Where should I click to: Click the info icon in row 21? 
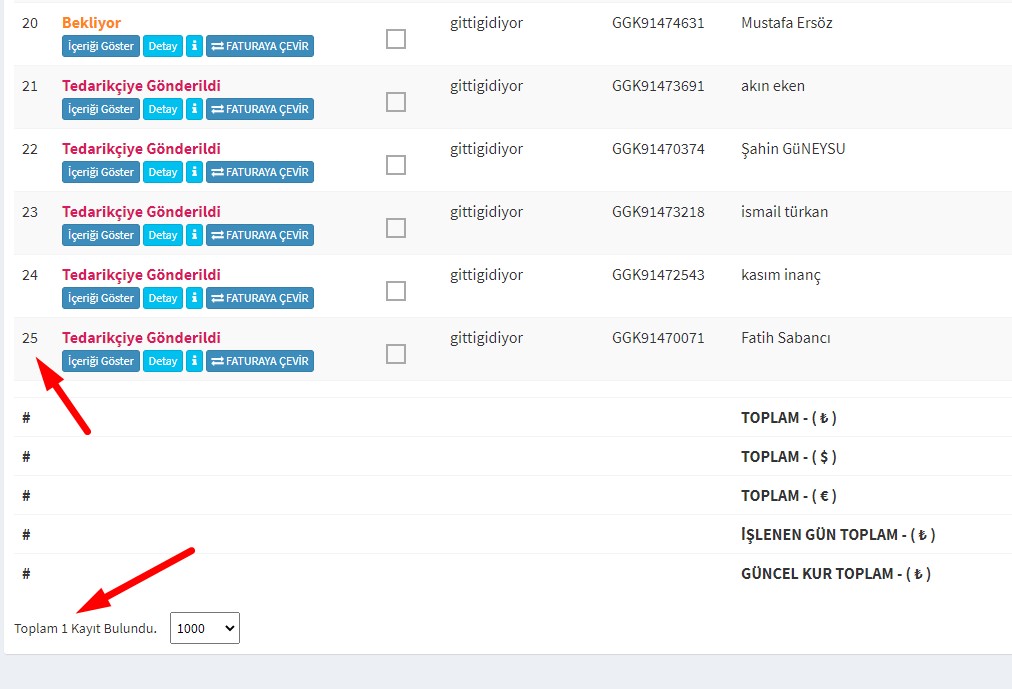pos(194,109)
